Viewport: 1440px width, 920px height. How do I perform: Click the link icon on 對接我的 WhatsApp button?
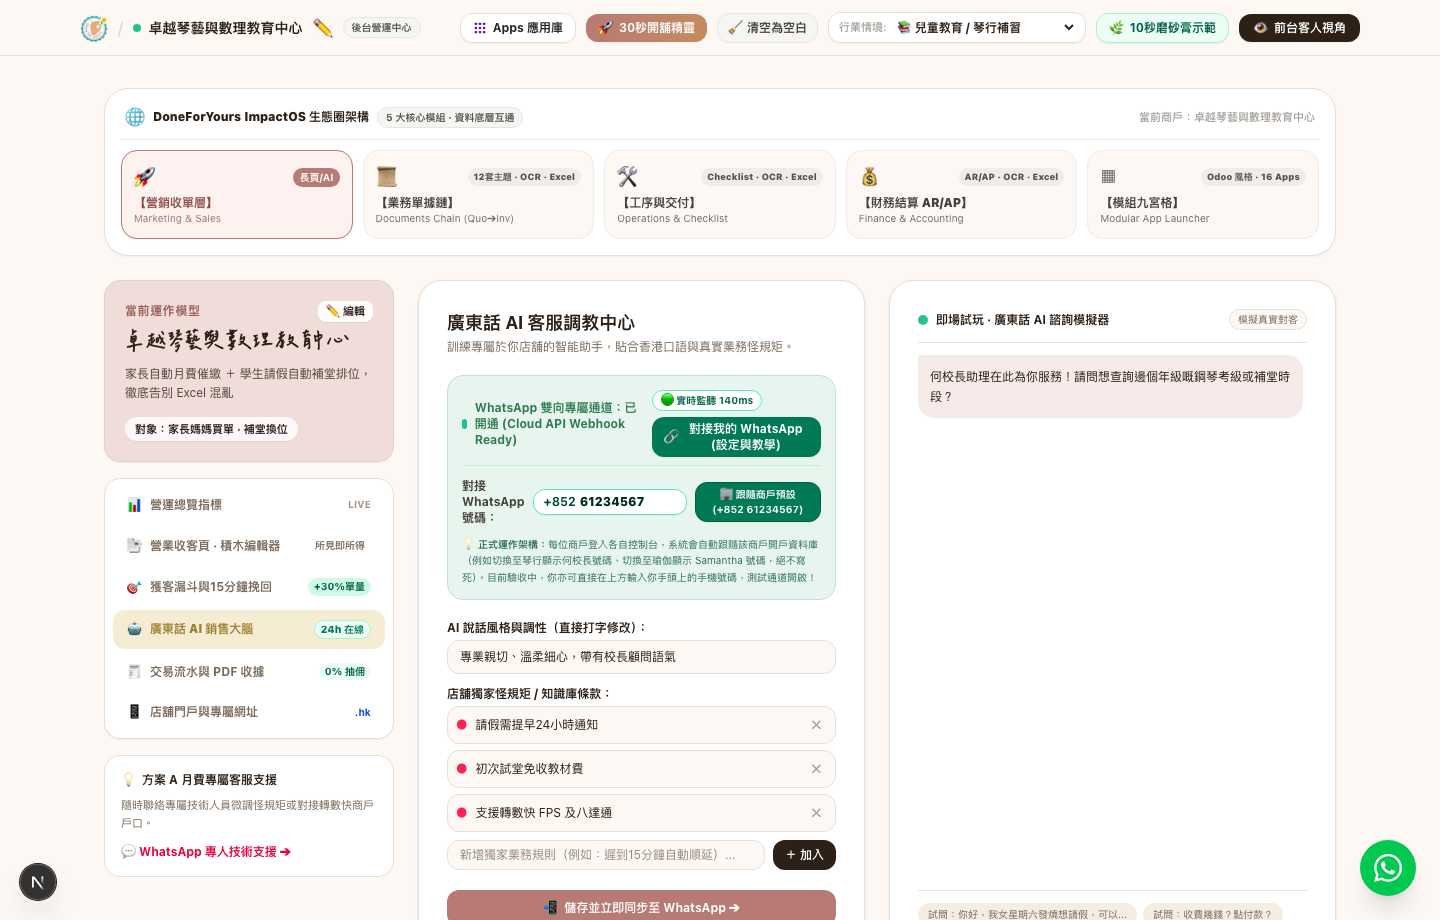coord(671,437)
